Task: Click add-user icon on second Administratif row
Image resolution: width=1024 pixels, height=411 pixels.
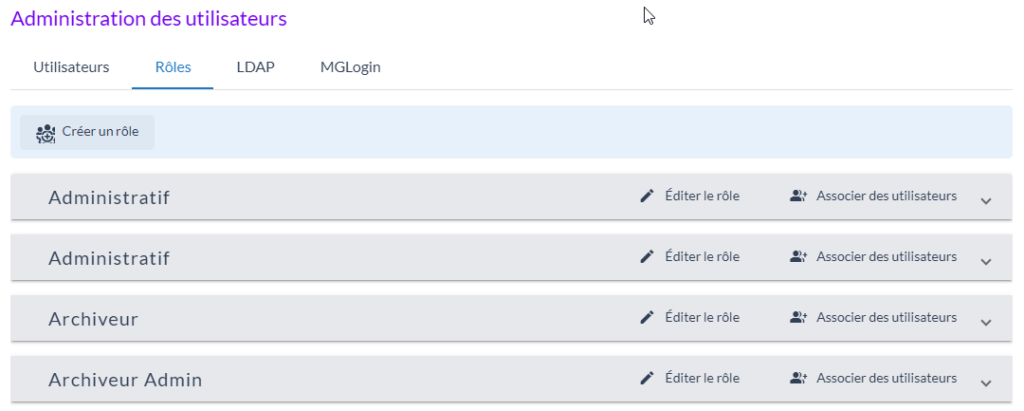Action: pyautogui.click(x=798, y=257)
